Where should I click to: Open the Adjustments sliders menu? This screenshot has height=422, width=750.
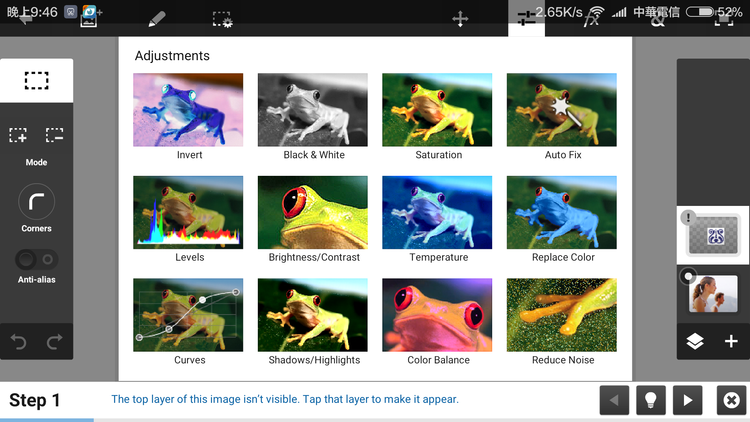(526, 19)
